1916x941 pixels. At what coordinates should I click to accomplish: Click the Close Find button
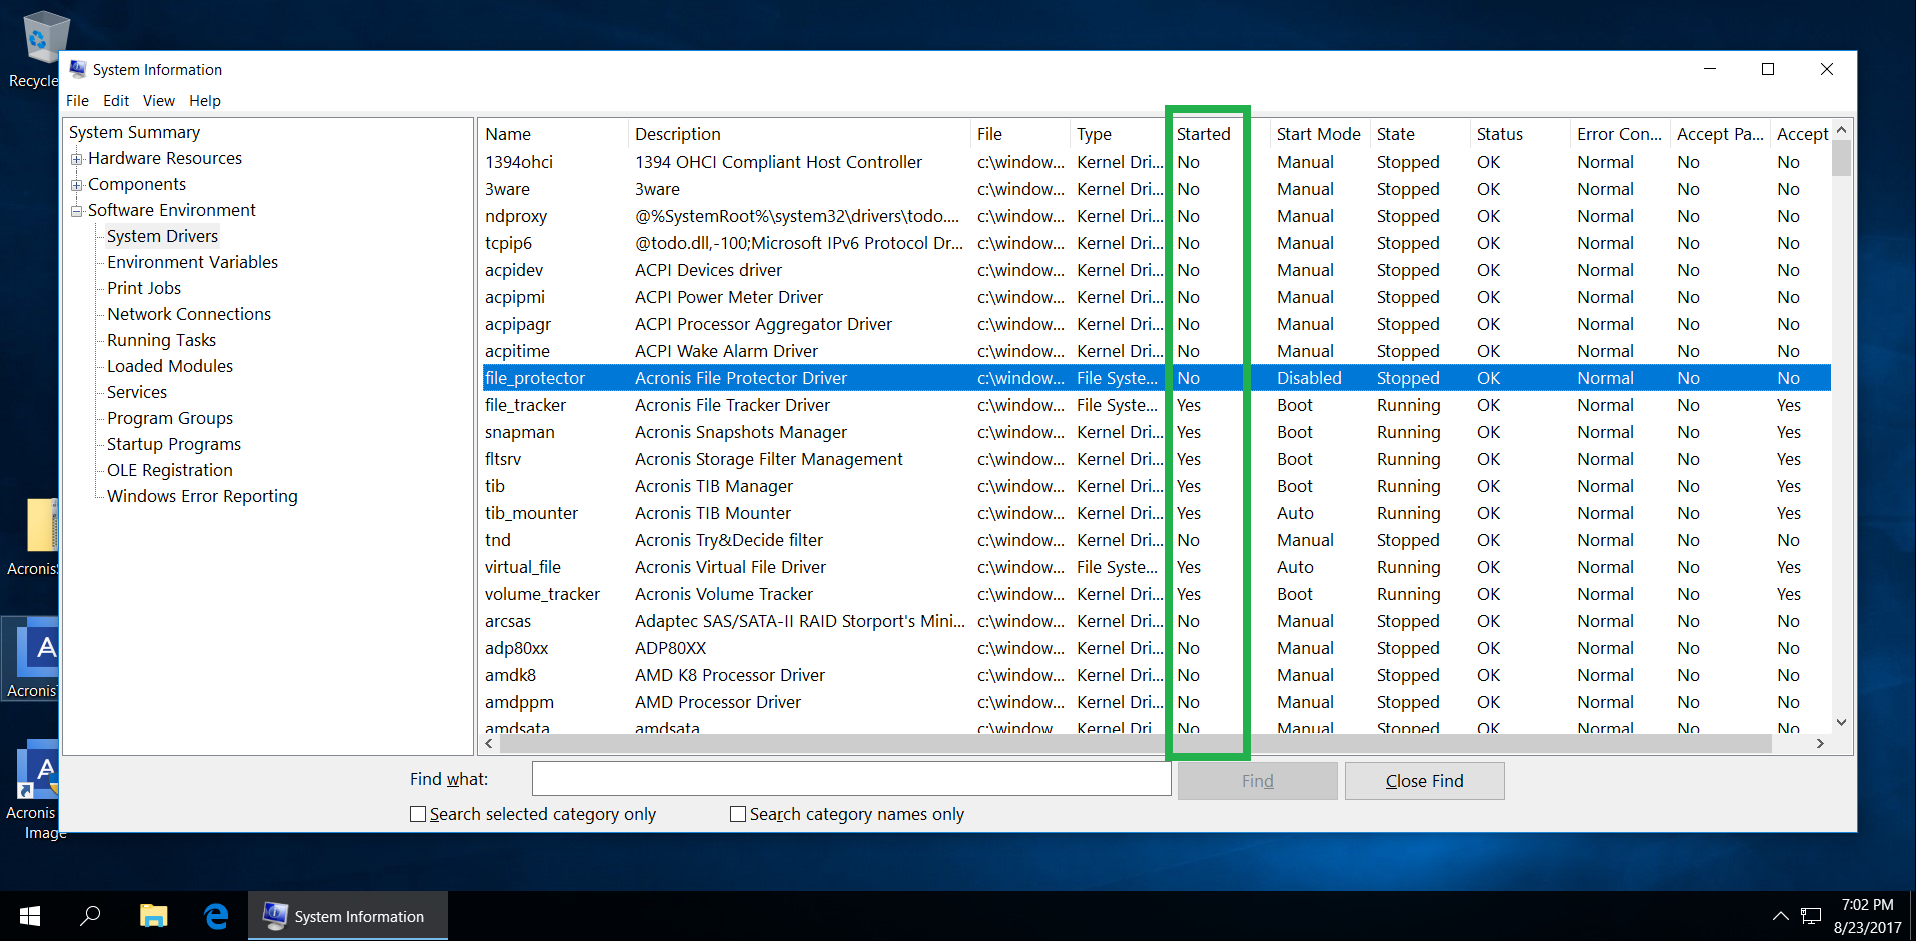[1424, 781]
